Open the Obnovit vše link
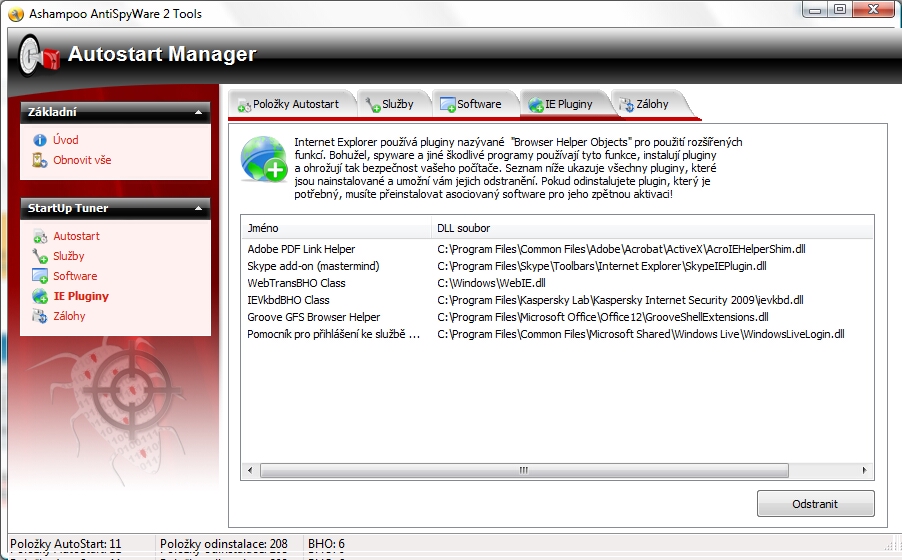The width and height of the screenshot is (902, 560). tap(82, 160)
